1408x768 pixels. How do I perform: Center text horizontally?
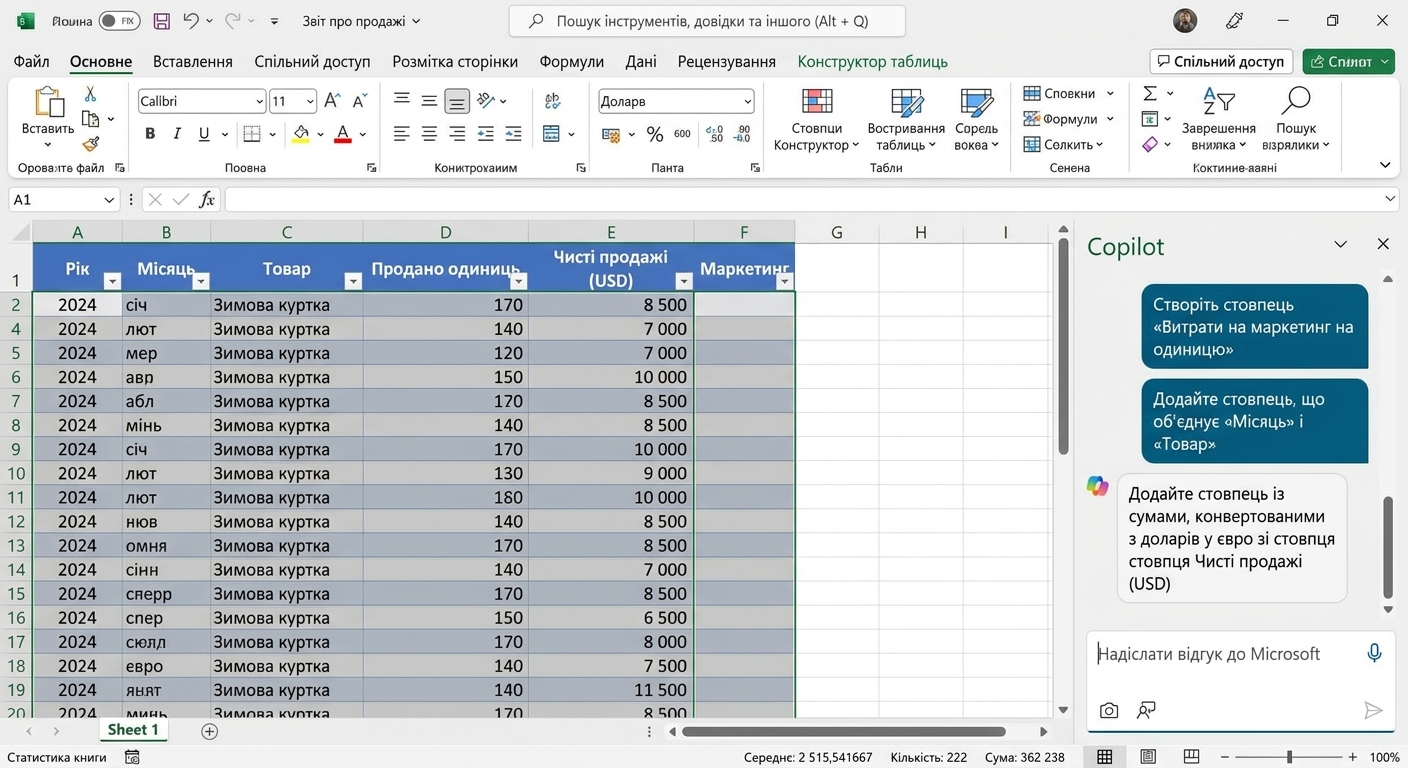pyautogui.click(x=429, y=134)
